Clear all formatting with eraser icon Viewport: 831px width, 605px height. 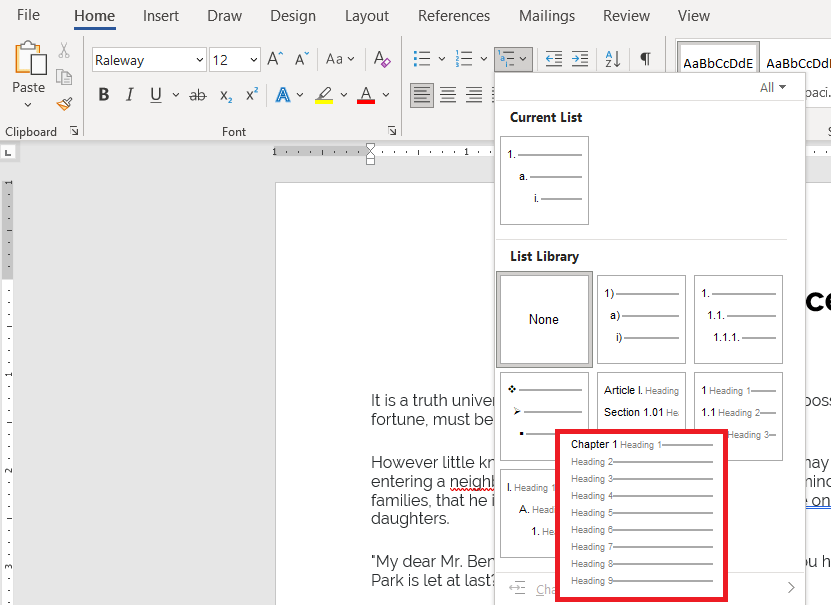(382, 59)
